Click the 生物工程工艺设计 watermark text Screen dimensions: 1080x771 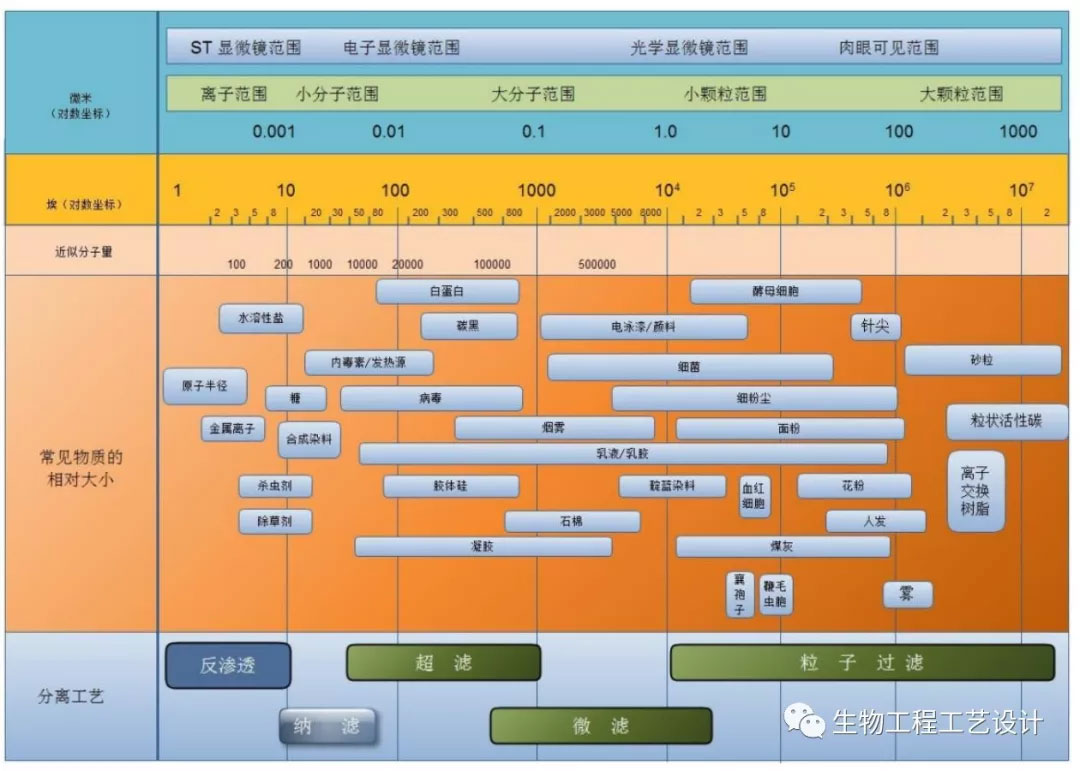pyautogui.click(x=937, y=721)
